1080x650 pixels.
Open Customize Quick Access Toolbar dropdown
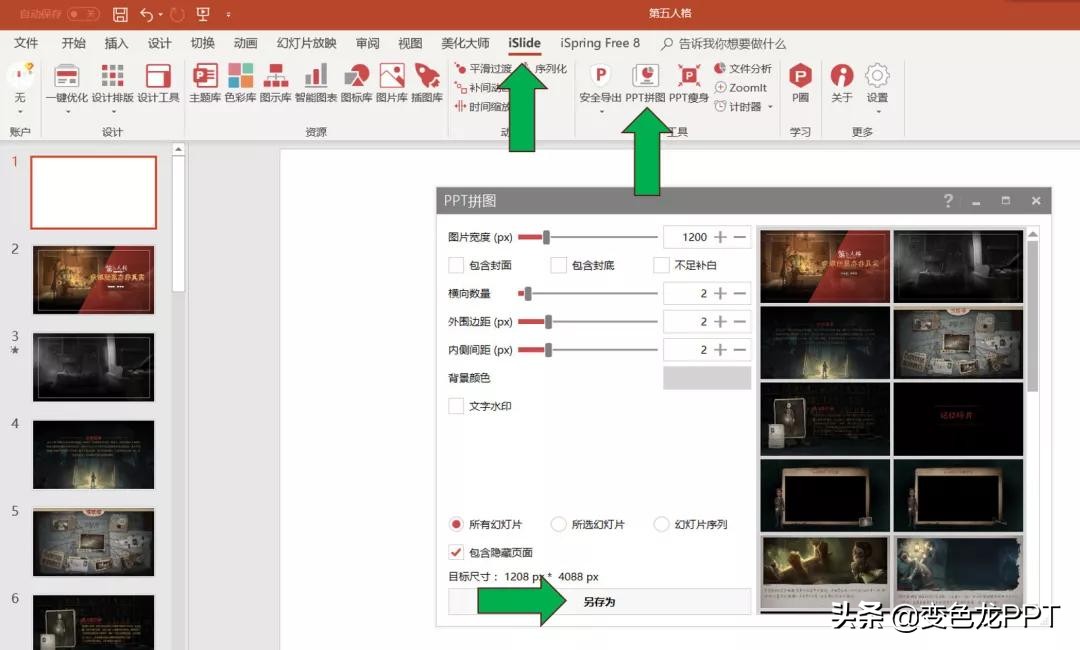[228, 14]
